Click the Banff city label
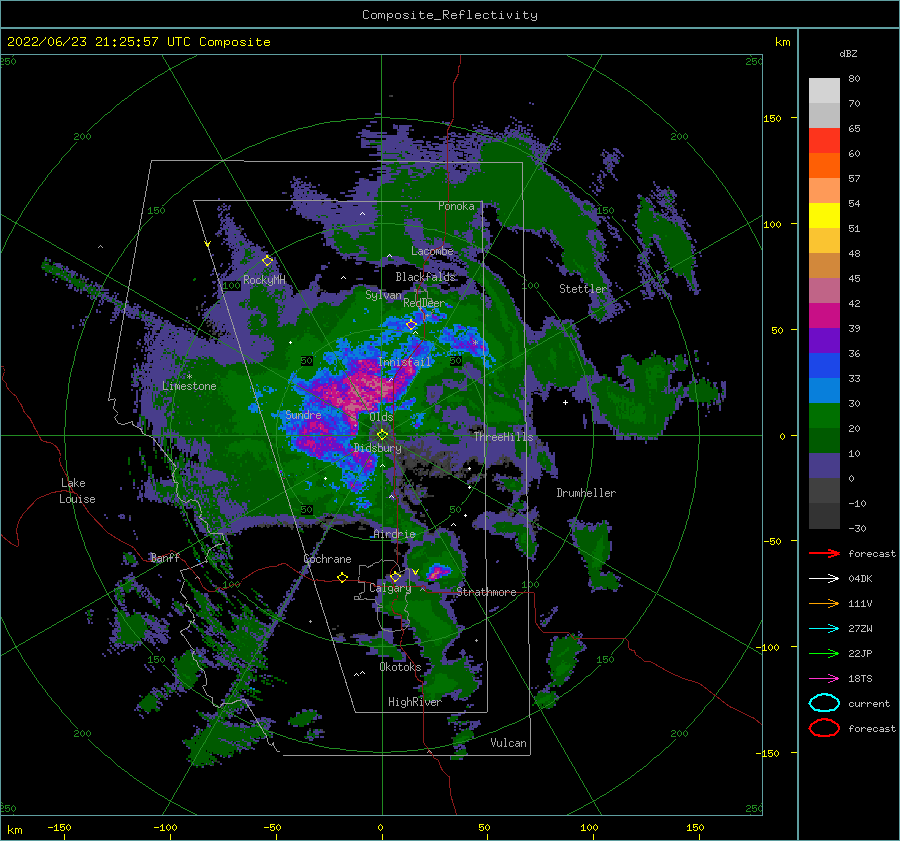The height and width of the screenshot is (841, 900). pos(165,557)
